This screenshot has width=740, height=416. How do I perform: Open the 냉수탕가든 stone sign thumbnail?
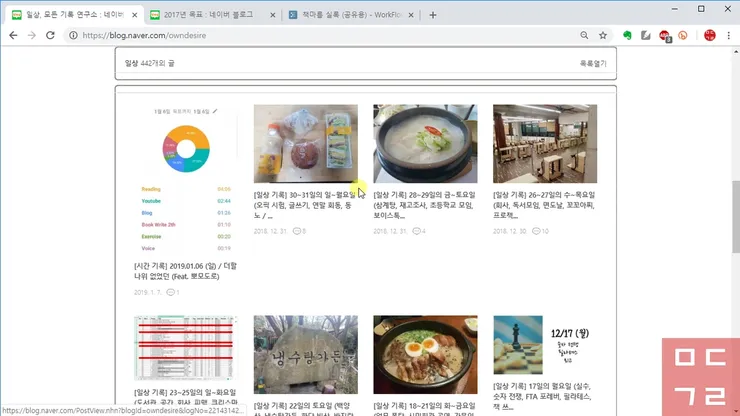pyautogui.click(x=306, y=355)
